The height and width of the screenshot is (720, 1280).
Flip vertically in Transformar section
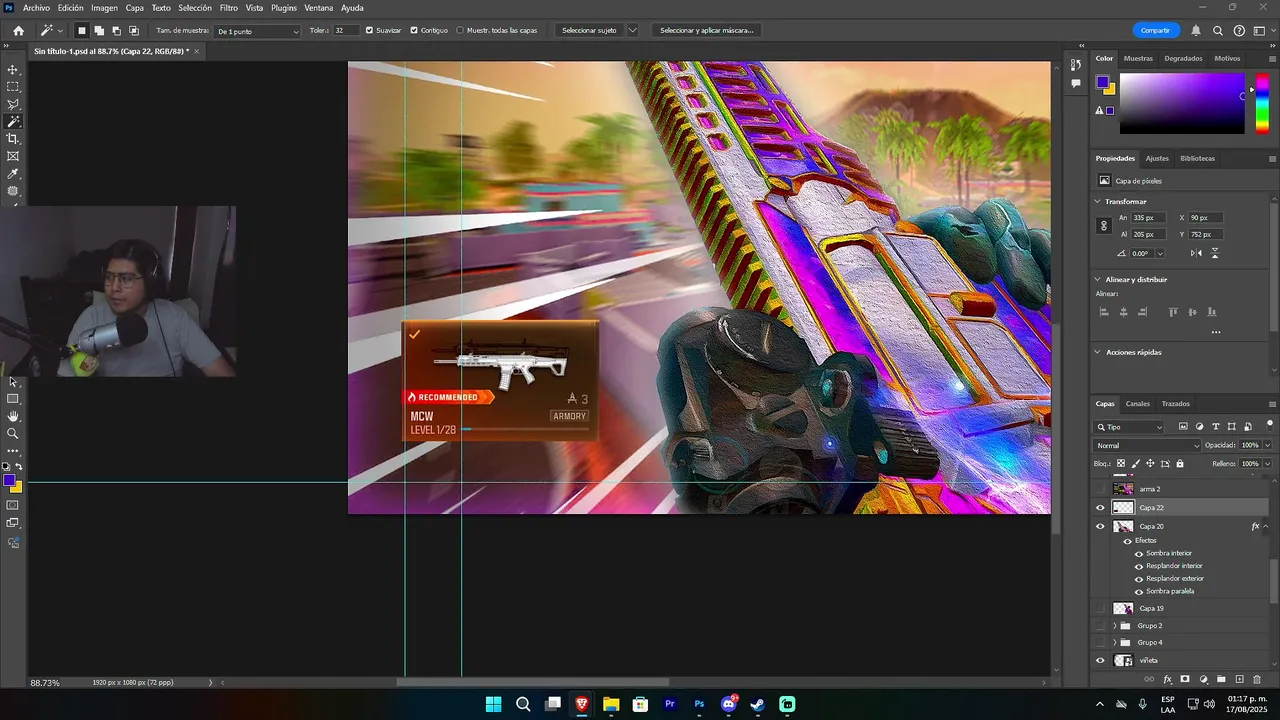(x=1215, y=253)
